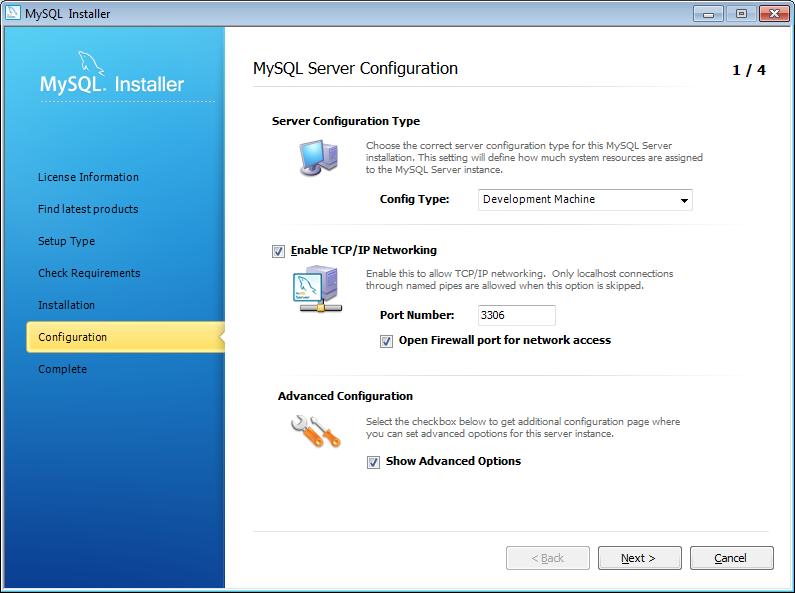
Task: Click the 1 / 4 page indicator
Action: click(x=749, y=70)
